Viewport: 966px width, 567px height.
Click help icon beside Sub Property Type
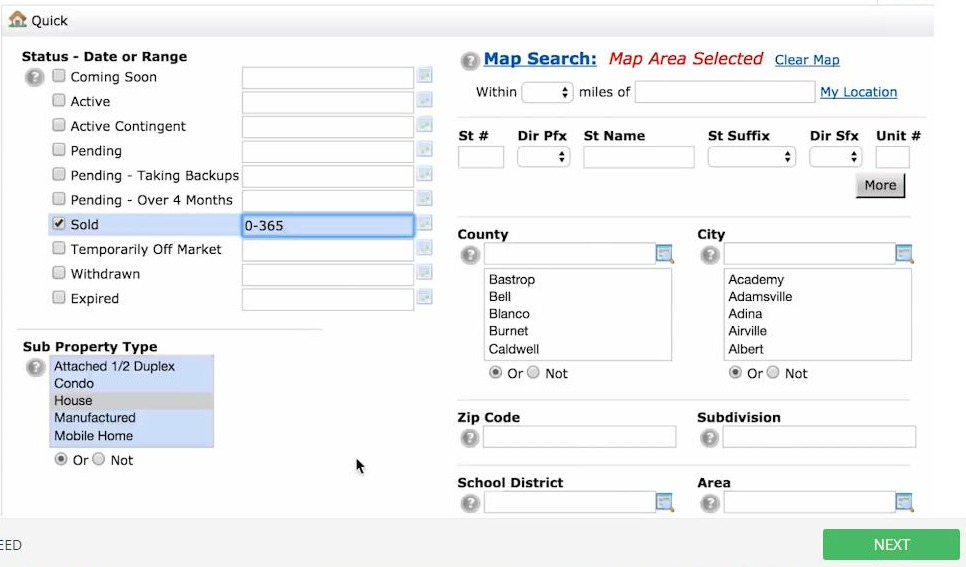(36, 367)
